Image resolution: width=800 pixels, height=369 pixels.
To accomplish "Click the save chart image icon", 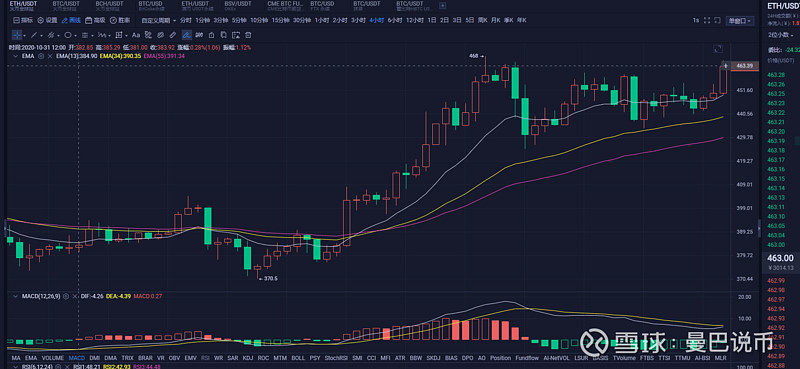I will click(x=236, y=35).
